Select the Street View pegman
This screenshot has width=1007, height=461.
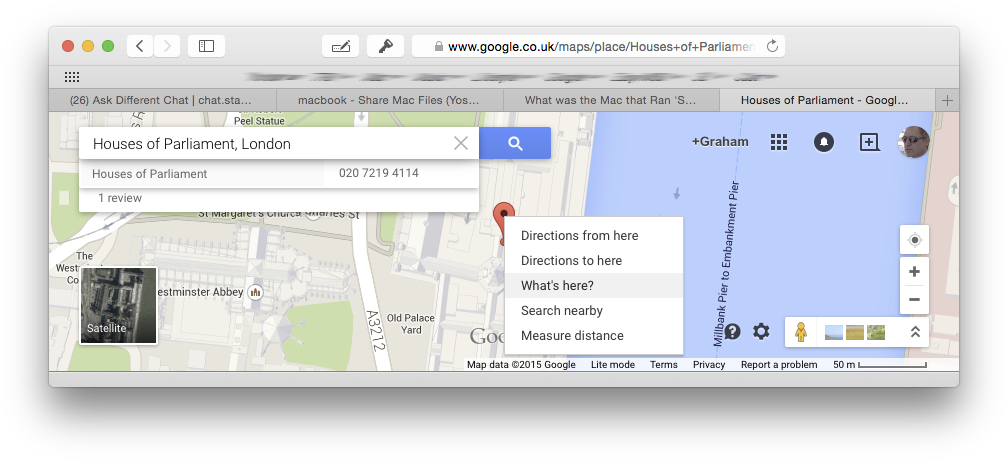click(800, 332)
